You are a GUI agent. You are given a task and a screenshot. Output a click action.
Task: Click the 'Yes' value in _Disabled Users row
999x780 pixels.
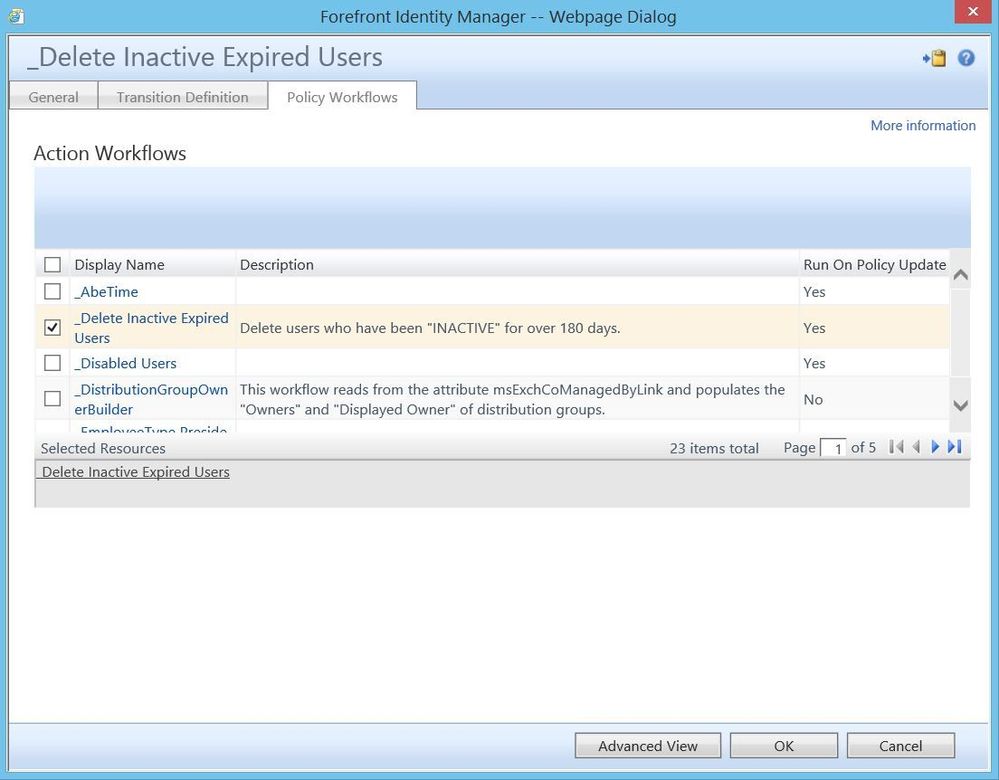(814, 363)
